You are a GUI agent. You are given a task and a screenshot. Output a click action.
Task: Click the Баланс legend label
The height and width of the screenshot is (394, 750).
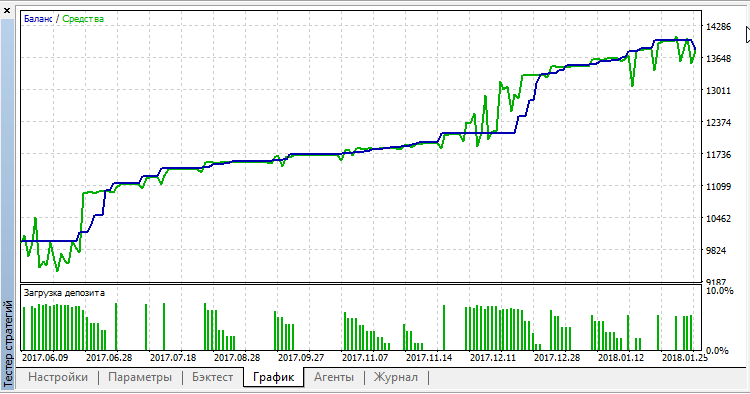[x=38, y=19]
